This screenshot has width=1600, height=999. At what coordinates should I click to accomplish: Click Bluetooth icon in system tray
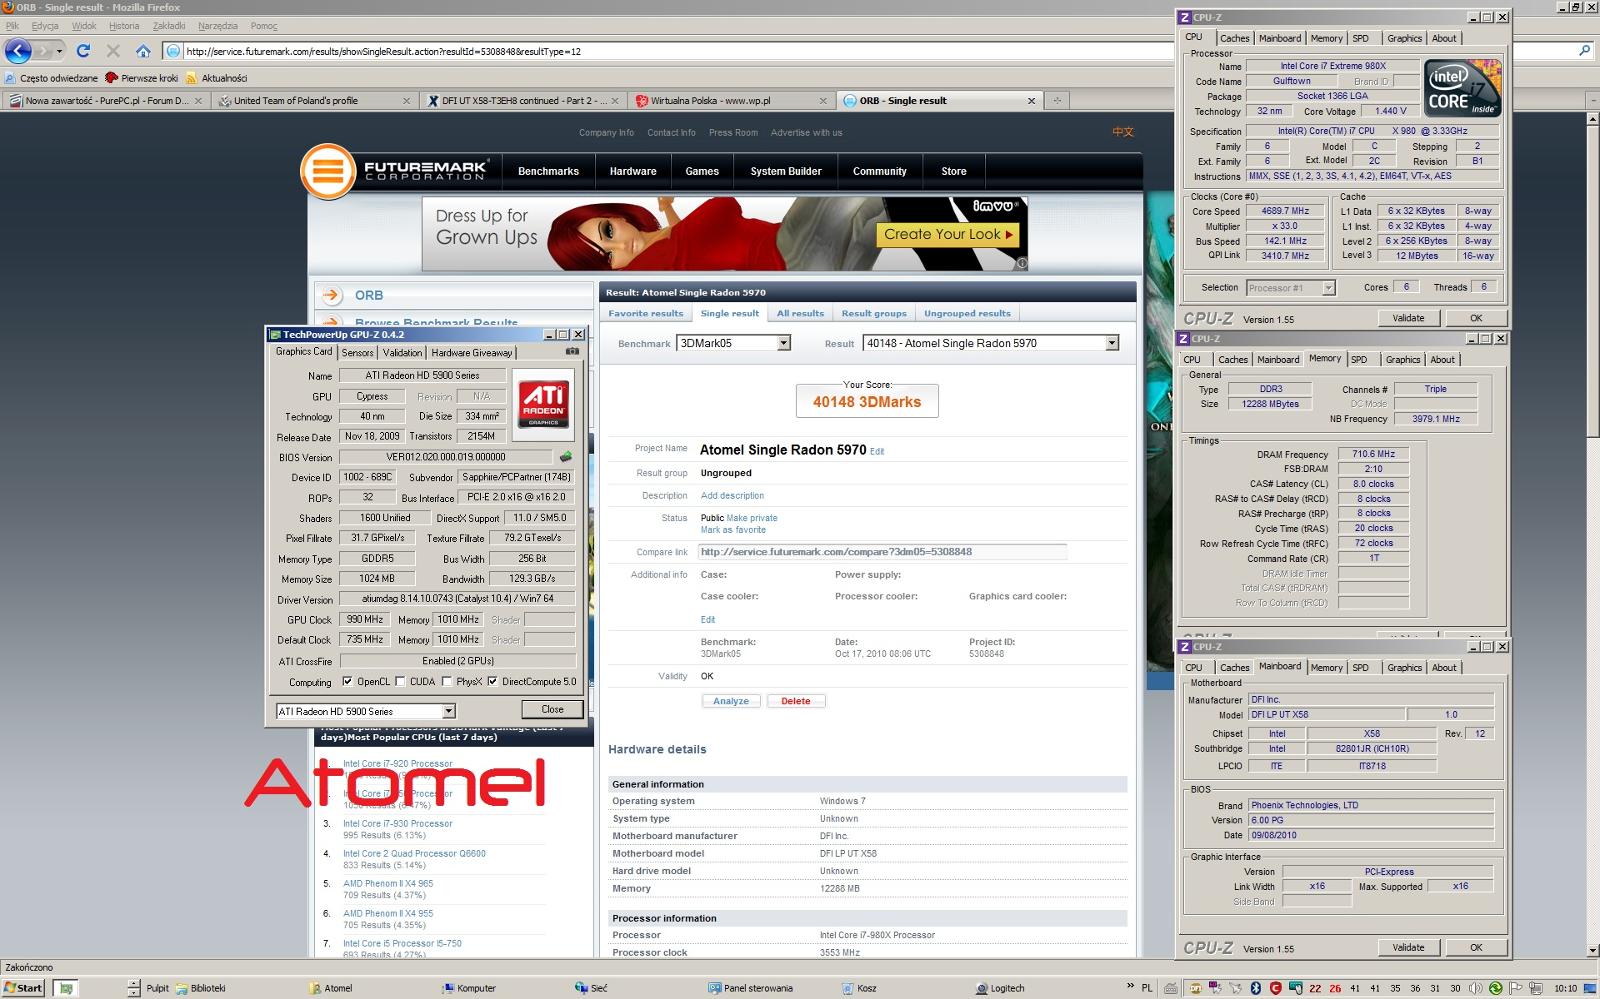[1256, 988]
